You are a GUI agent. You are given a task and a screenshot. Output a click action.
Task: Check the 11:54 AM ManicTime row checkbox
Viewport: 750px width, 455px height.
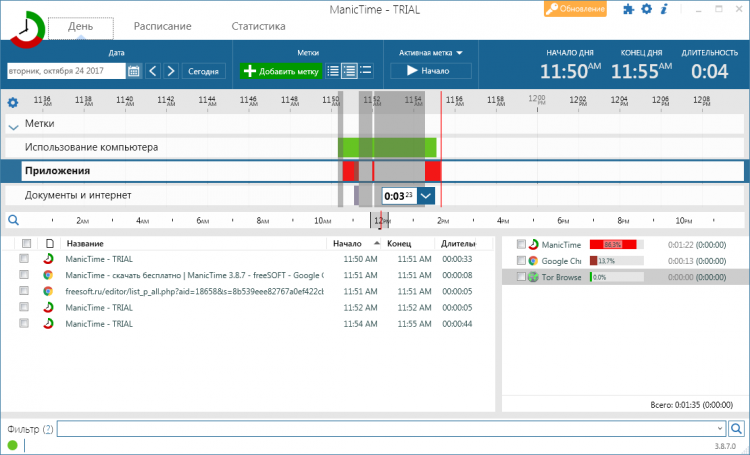(24, 323)
